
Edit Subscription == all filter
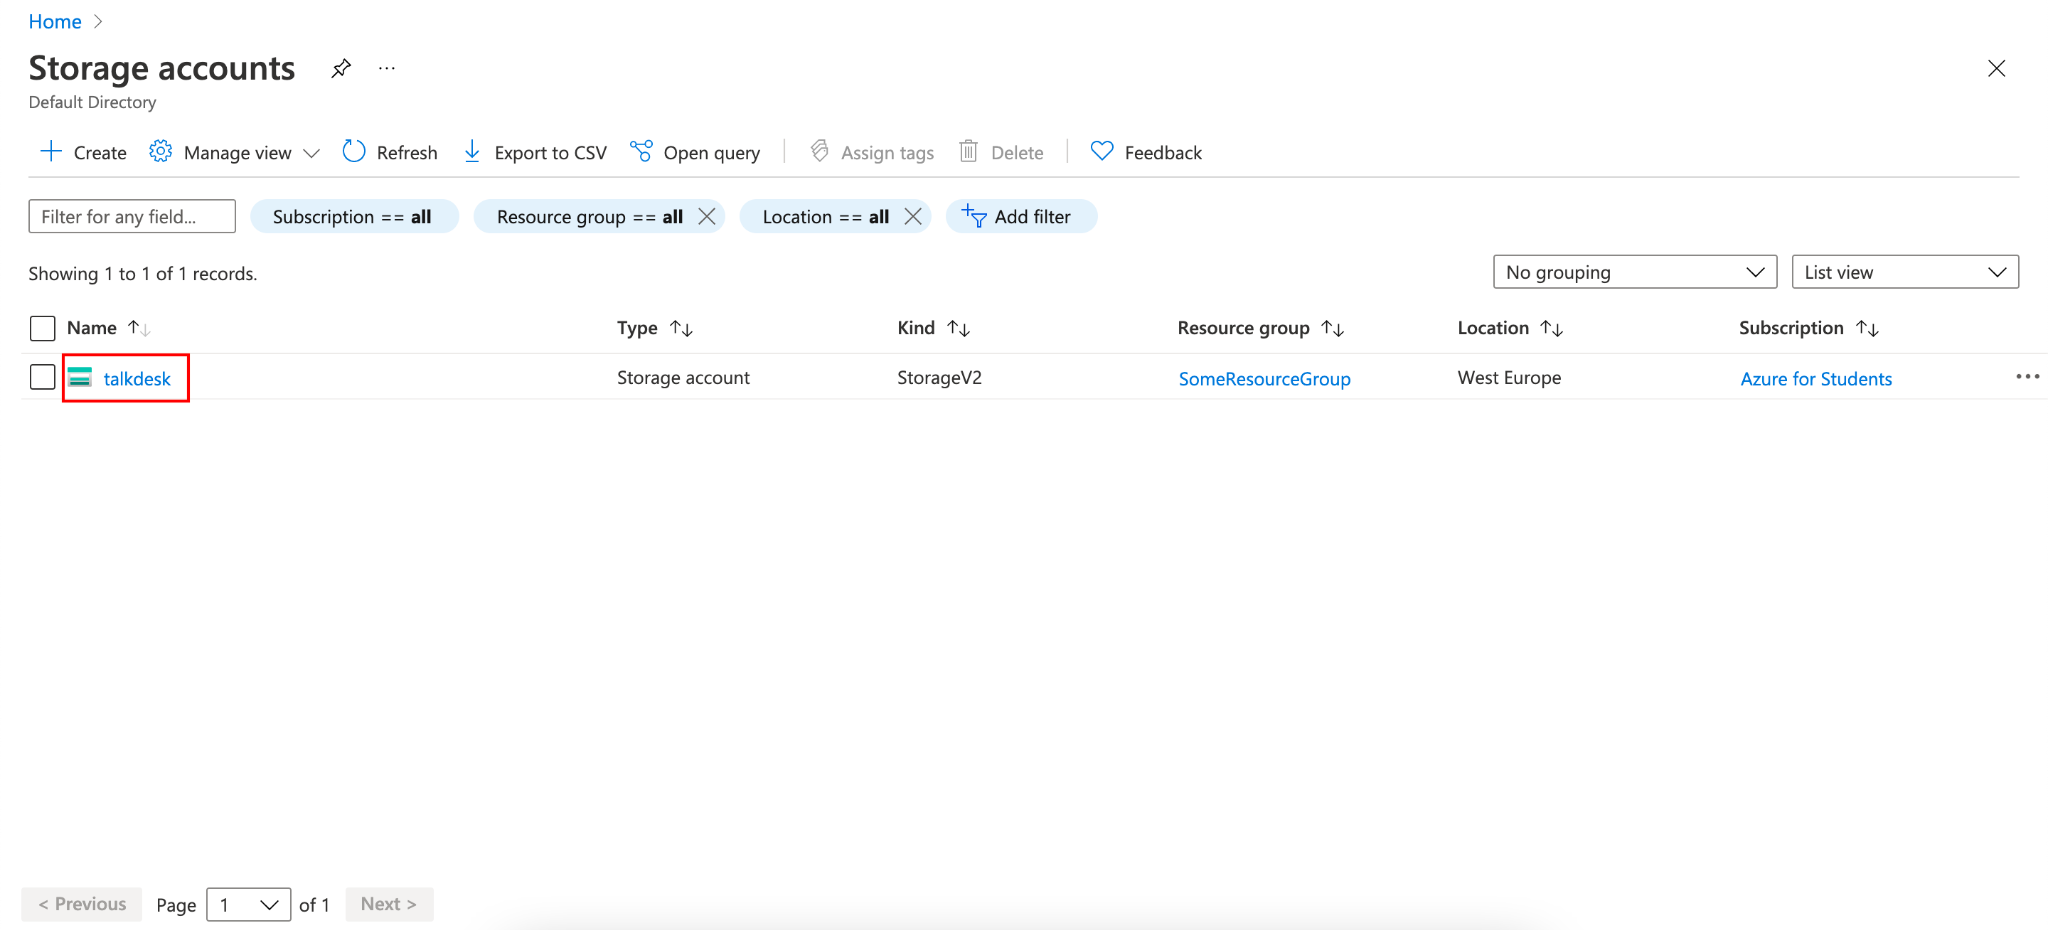click(x=353, y=216)
